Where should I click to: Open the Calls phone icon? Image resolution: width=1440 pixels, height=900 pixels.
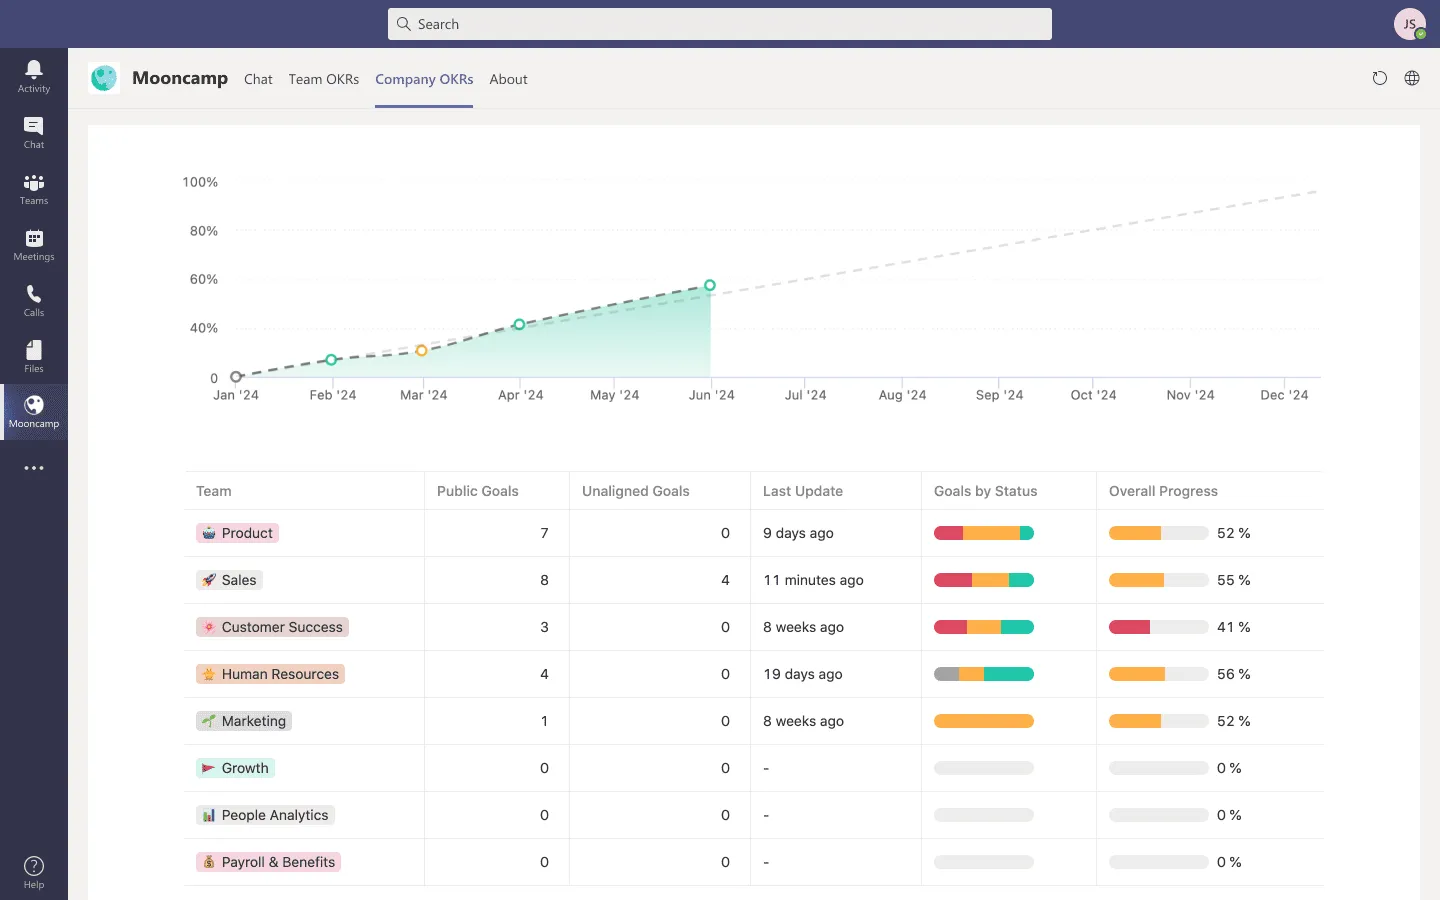[x=34, y=300]
